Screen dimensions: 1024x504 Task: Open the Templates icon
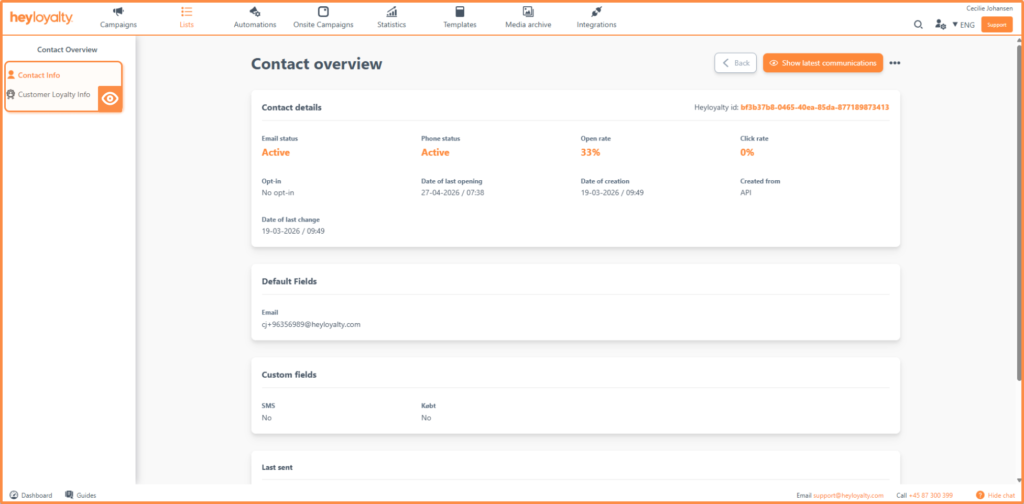pos(460,11)
